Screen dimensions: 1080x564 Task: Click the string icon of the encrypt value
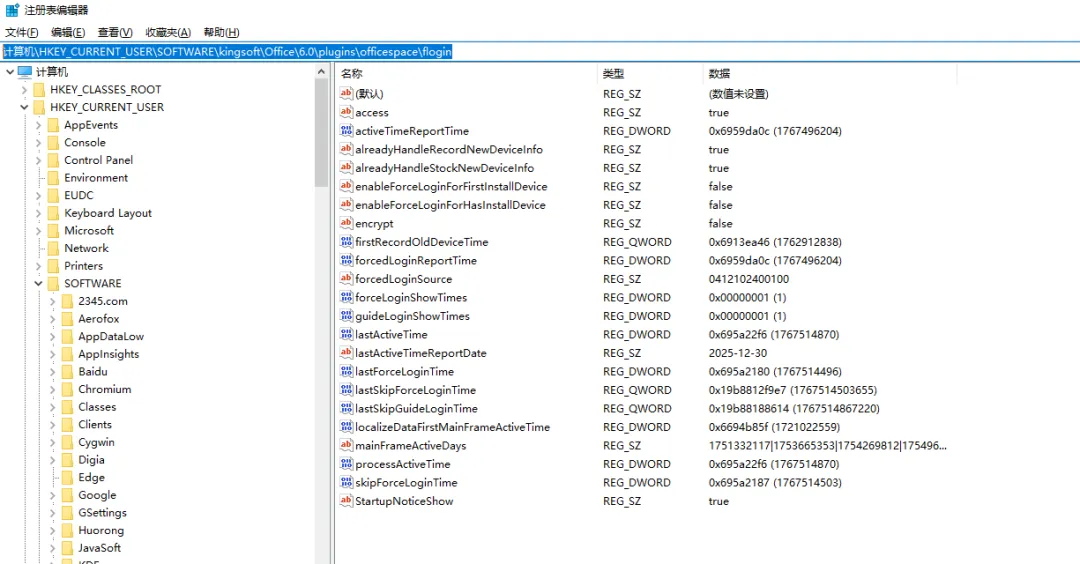[346, 223]
